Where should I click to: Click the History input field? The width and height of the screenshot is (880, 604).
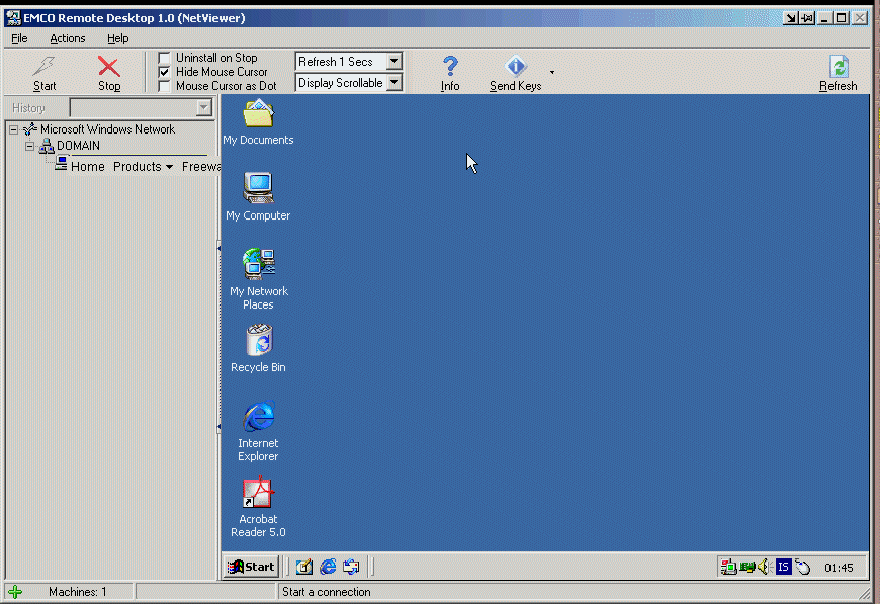point(134,107)
